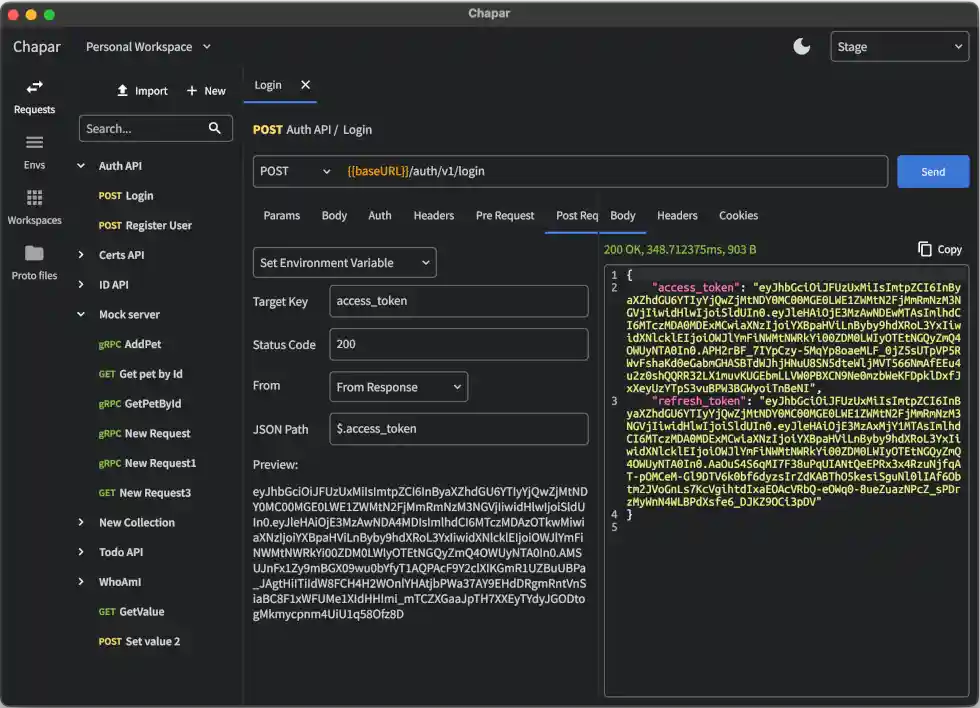The width and height of the screenshot is (980, 708).
Task: Toggle dark mode moon icon
Action: click(x=801, y=46)
